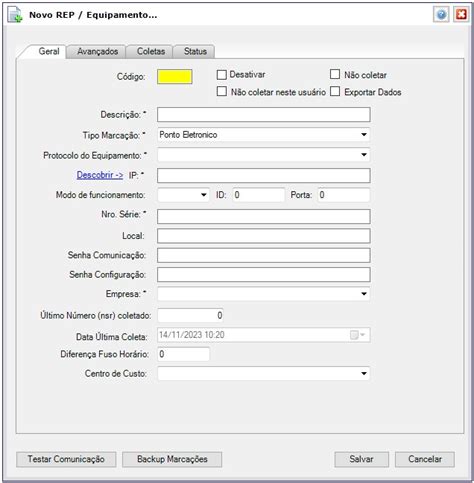This screenshot has width=474, height=483.
Task: Focus the Nro. Série field
Action: pyautogui.click(x=264, y=216)
